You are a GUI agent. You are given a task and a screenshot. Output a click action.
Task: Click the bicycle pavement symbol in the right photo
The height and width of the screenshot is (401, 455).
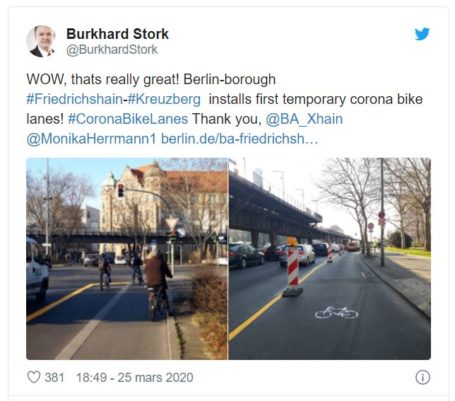coord(336,313)
